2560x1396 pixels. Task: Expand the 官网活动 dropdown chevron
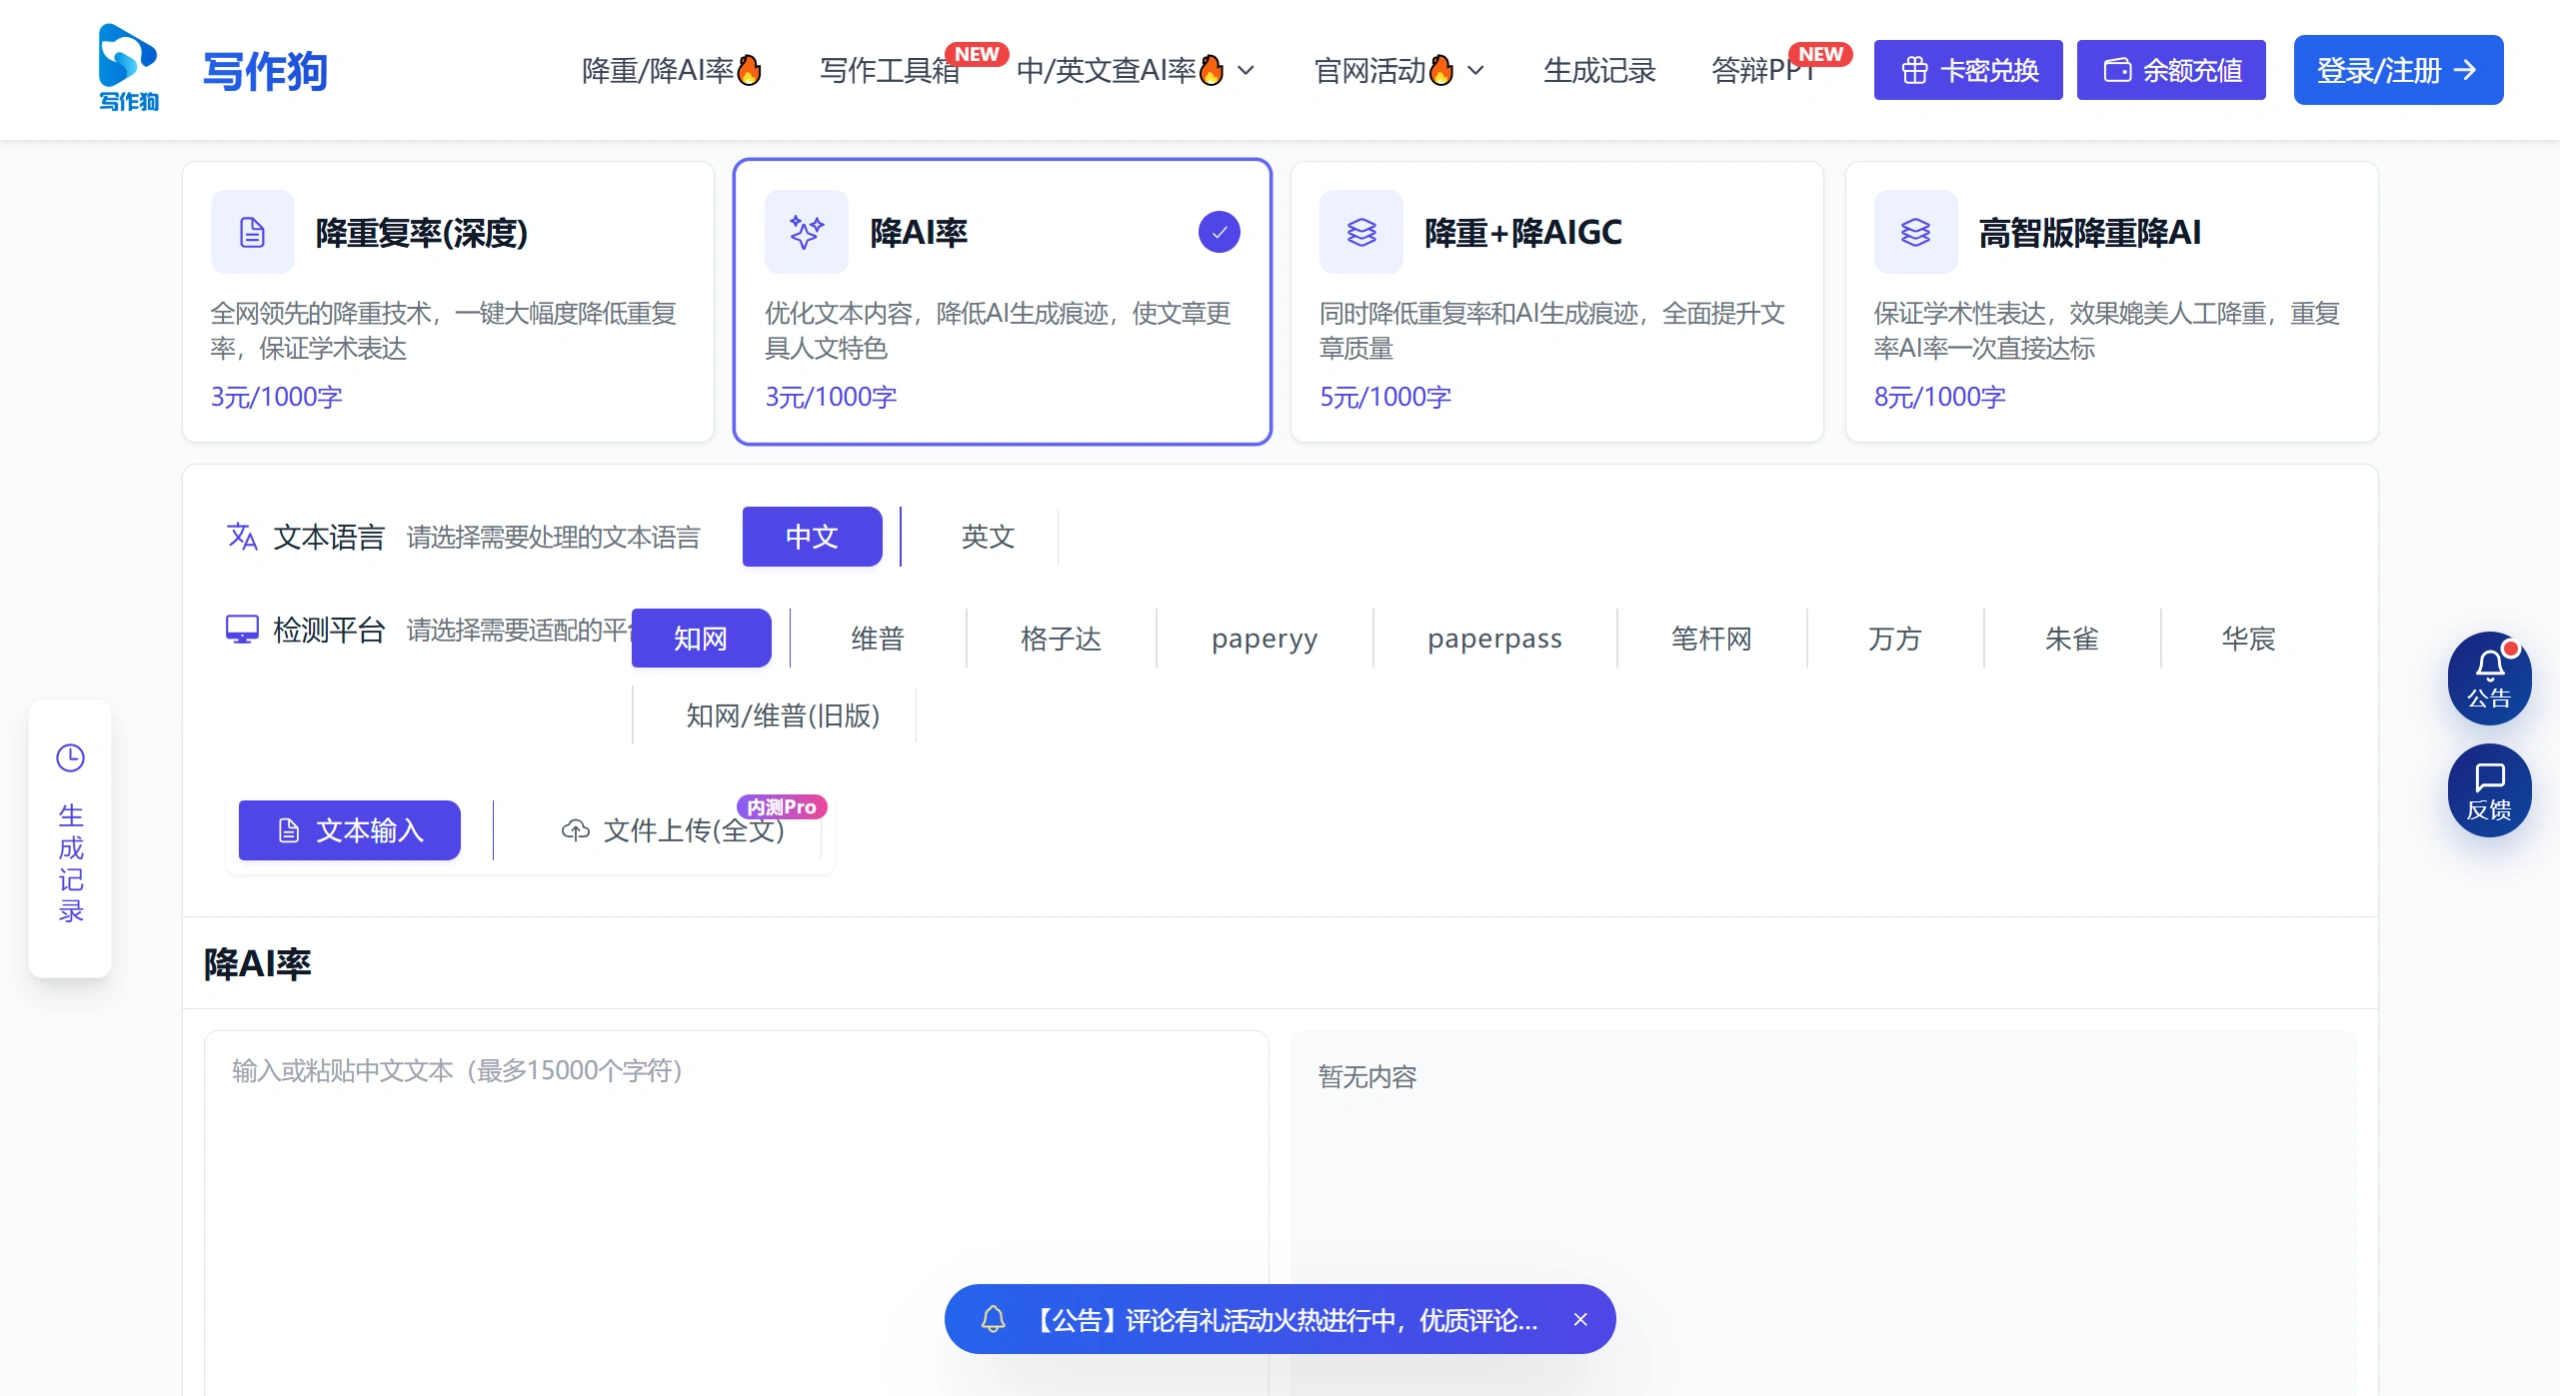click(1476, 70)
